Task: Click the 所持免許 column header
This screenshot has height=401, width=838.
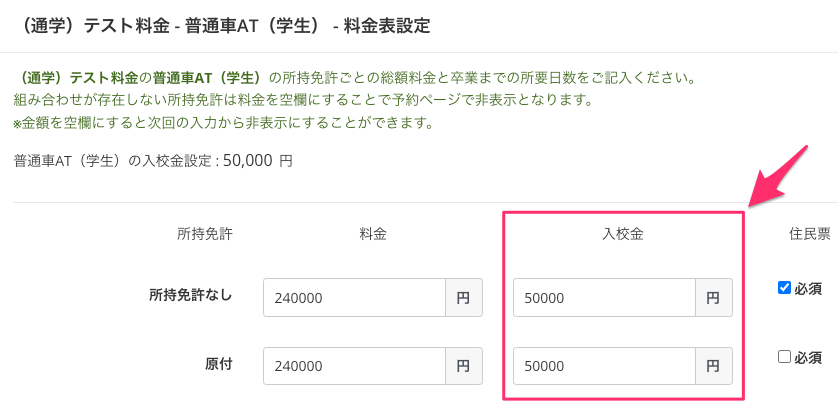Action: [x=205, y=233]
